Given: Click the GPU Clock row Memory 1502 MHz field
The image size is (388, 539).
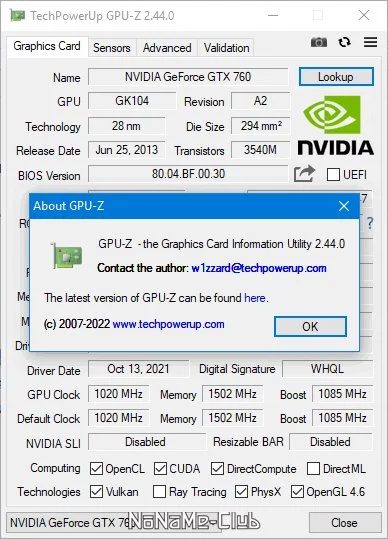Looking at the screenshot, I should pos(232,394).
